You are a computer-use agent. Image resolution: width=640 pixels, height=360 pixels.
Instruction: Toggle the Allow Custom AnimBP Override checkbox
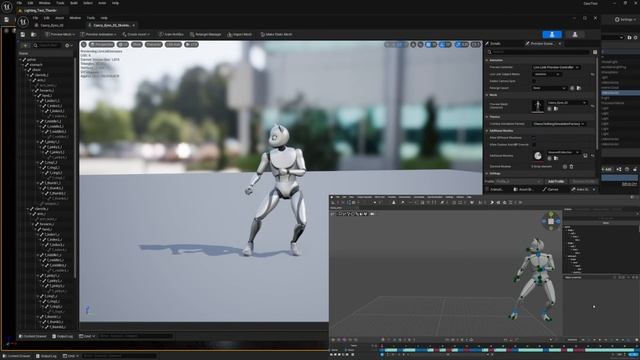point(534,144)
